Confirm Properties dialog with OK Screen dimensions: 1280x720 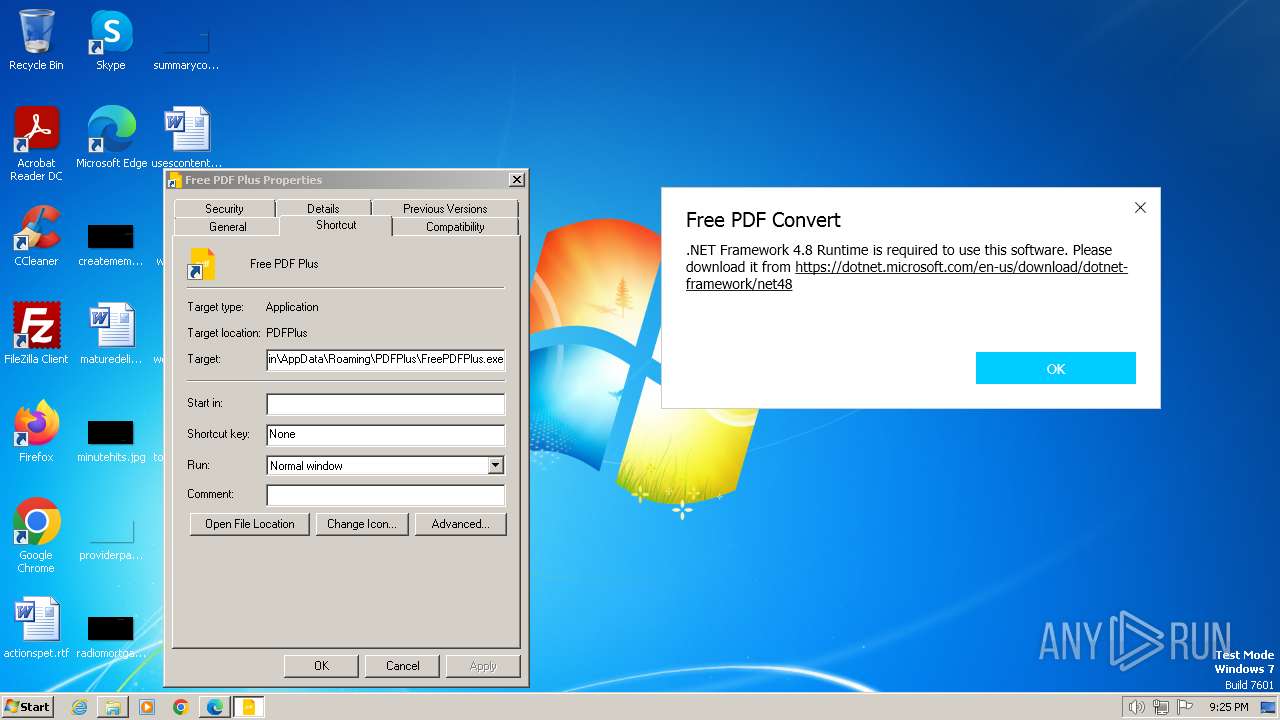pos(321,666)
